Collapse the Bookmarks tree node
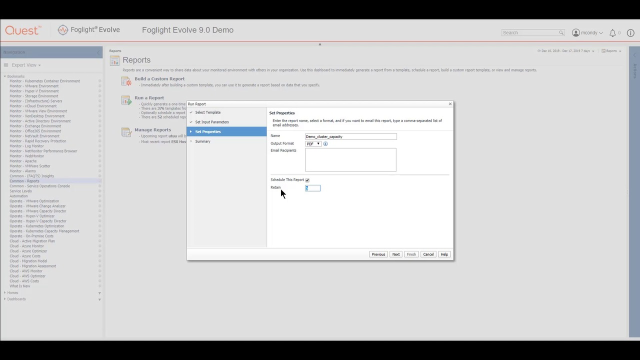Viewport: 640px width, 360px height. [5, 76]
